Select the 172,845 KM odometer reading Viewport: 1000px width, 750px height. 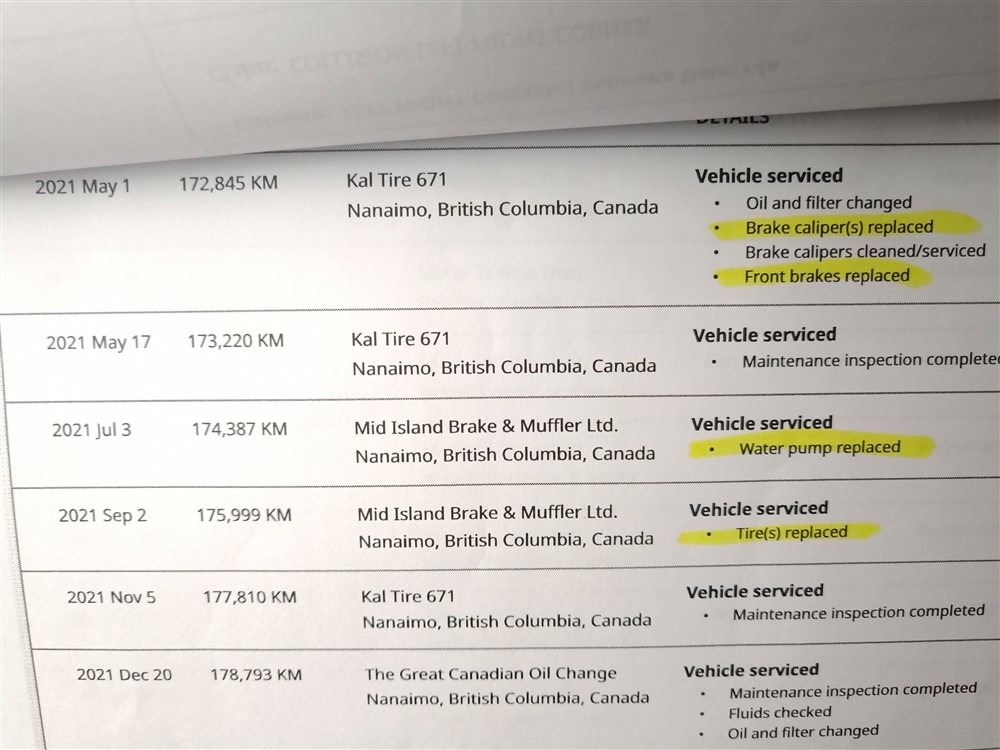(228, 184)
